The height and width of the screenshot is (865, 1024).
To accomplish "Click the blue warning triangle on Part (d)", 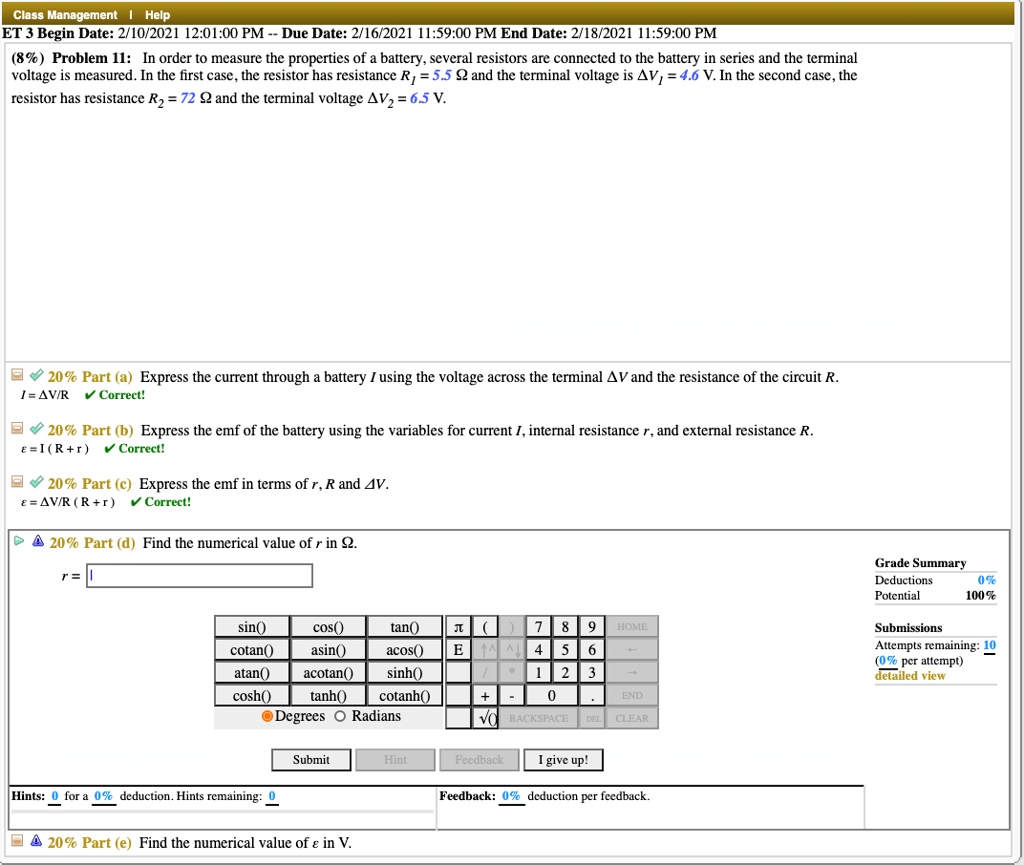I will pyautogui.click(x=38, y=541).
